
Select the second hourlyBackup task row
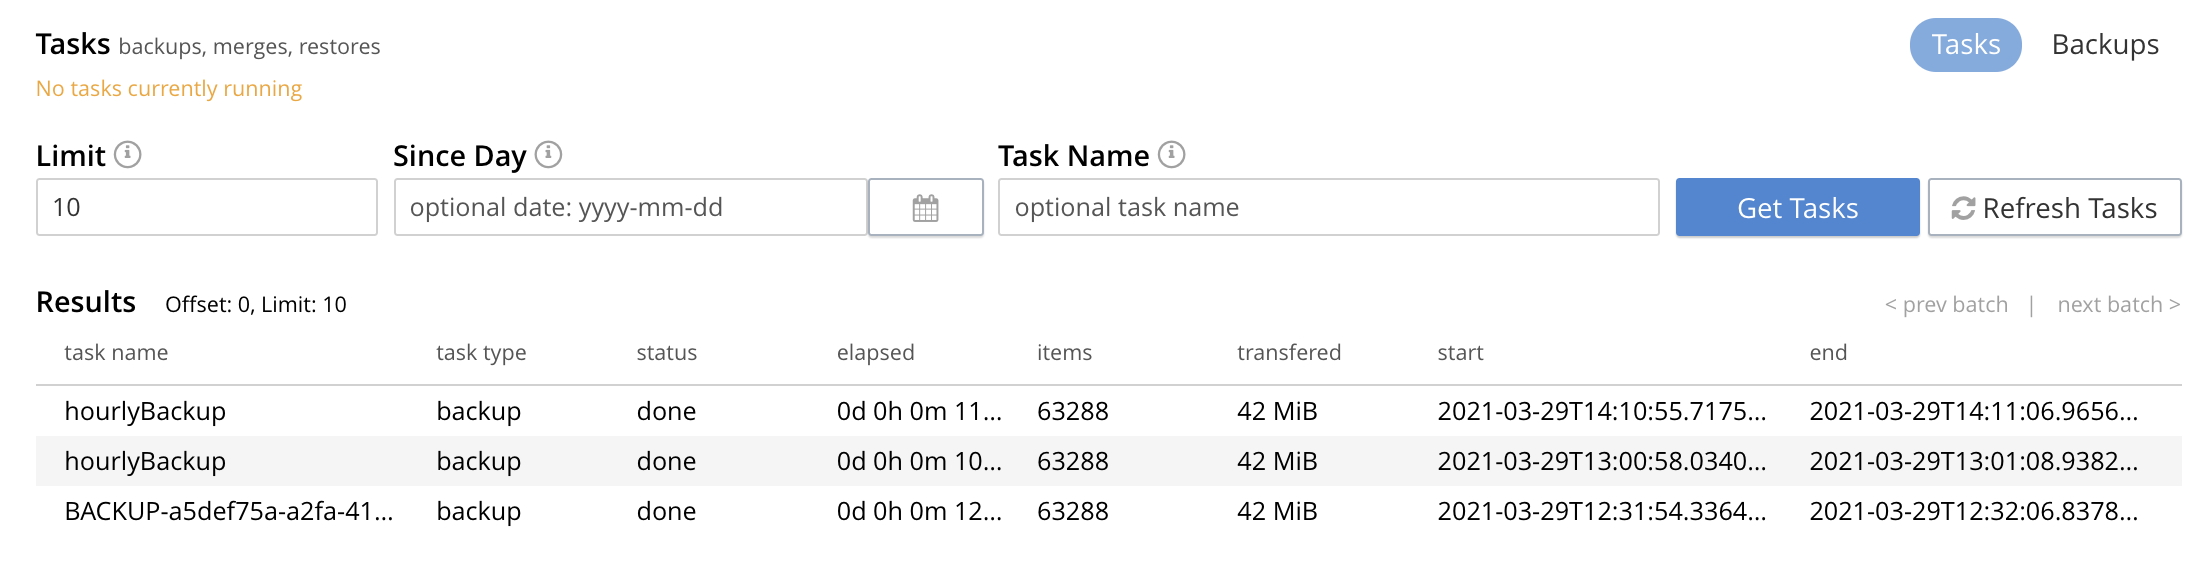point(145,461)
